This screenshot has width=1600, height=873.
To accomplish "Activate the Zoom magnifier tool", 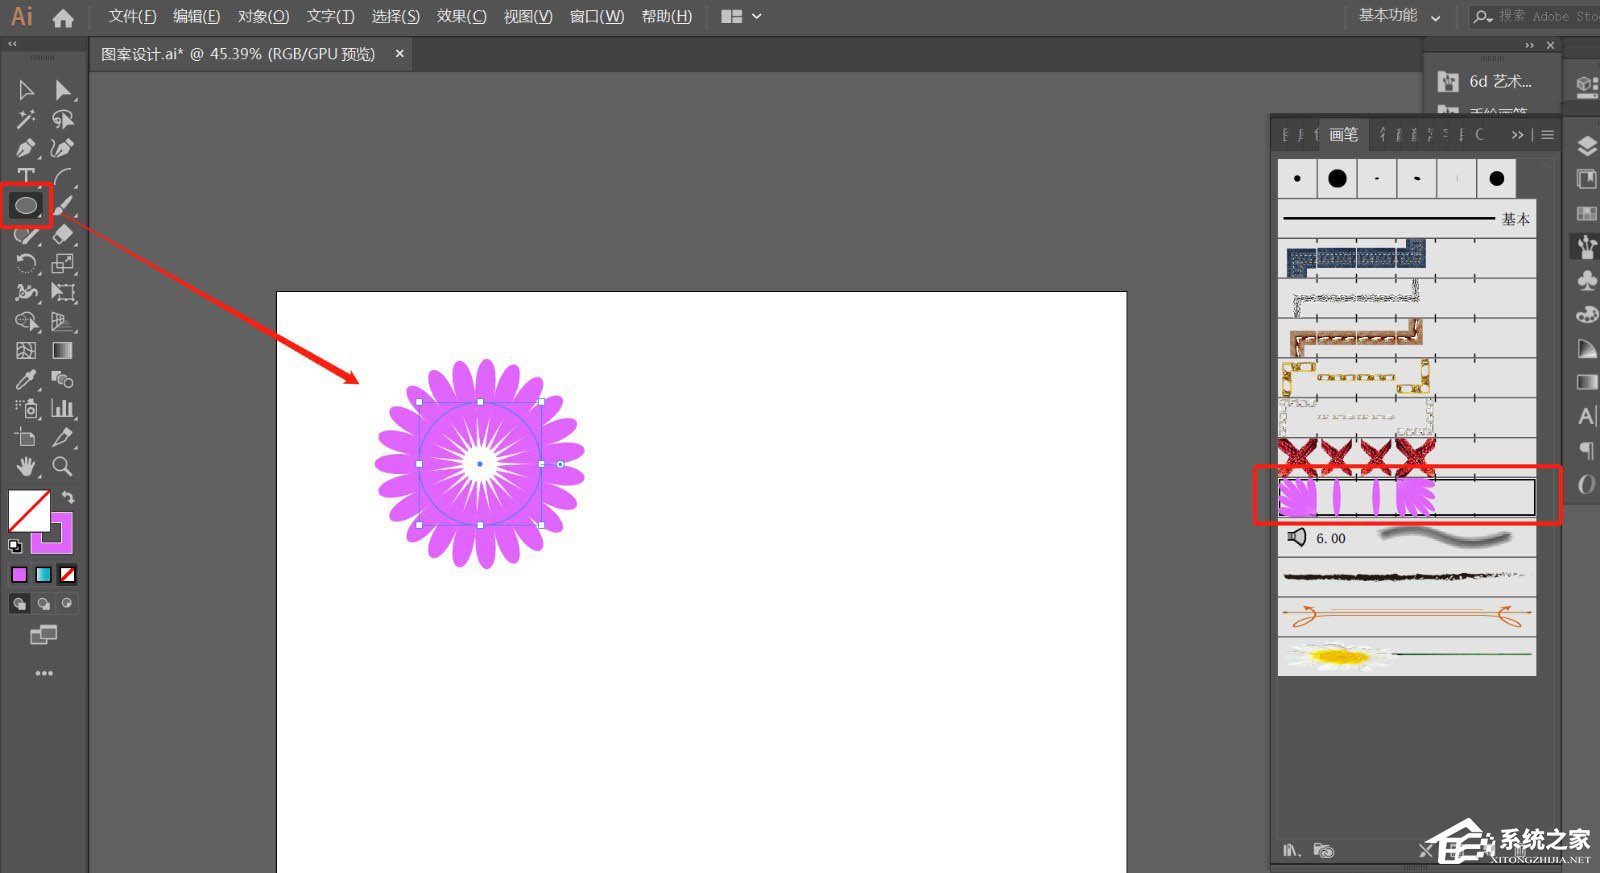I will coord(62,467).
